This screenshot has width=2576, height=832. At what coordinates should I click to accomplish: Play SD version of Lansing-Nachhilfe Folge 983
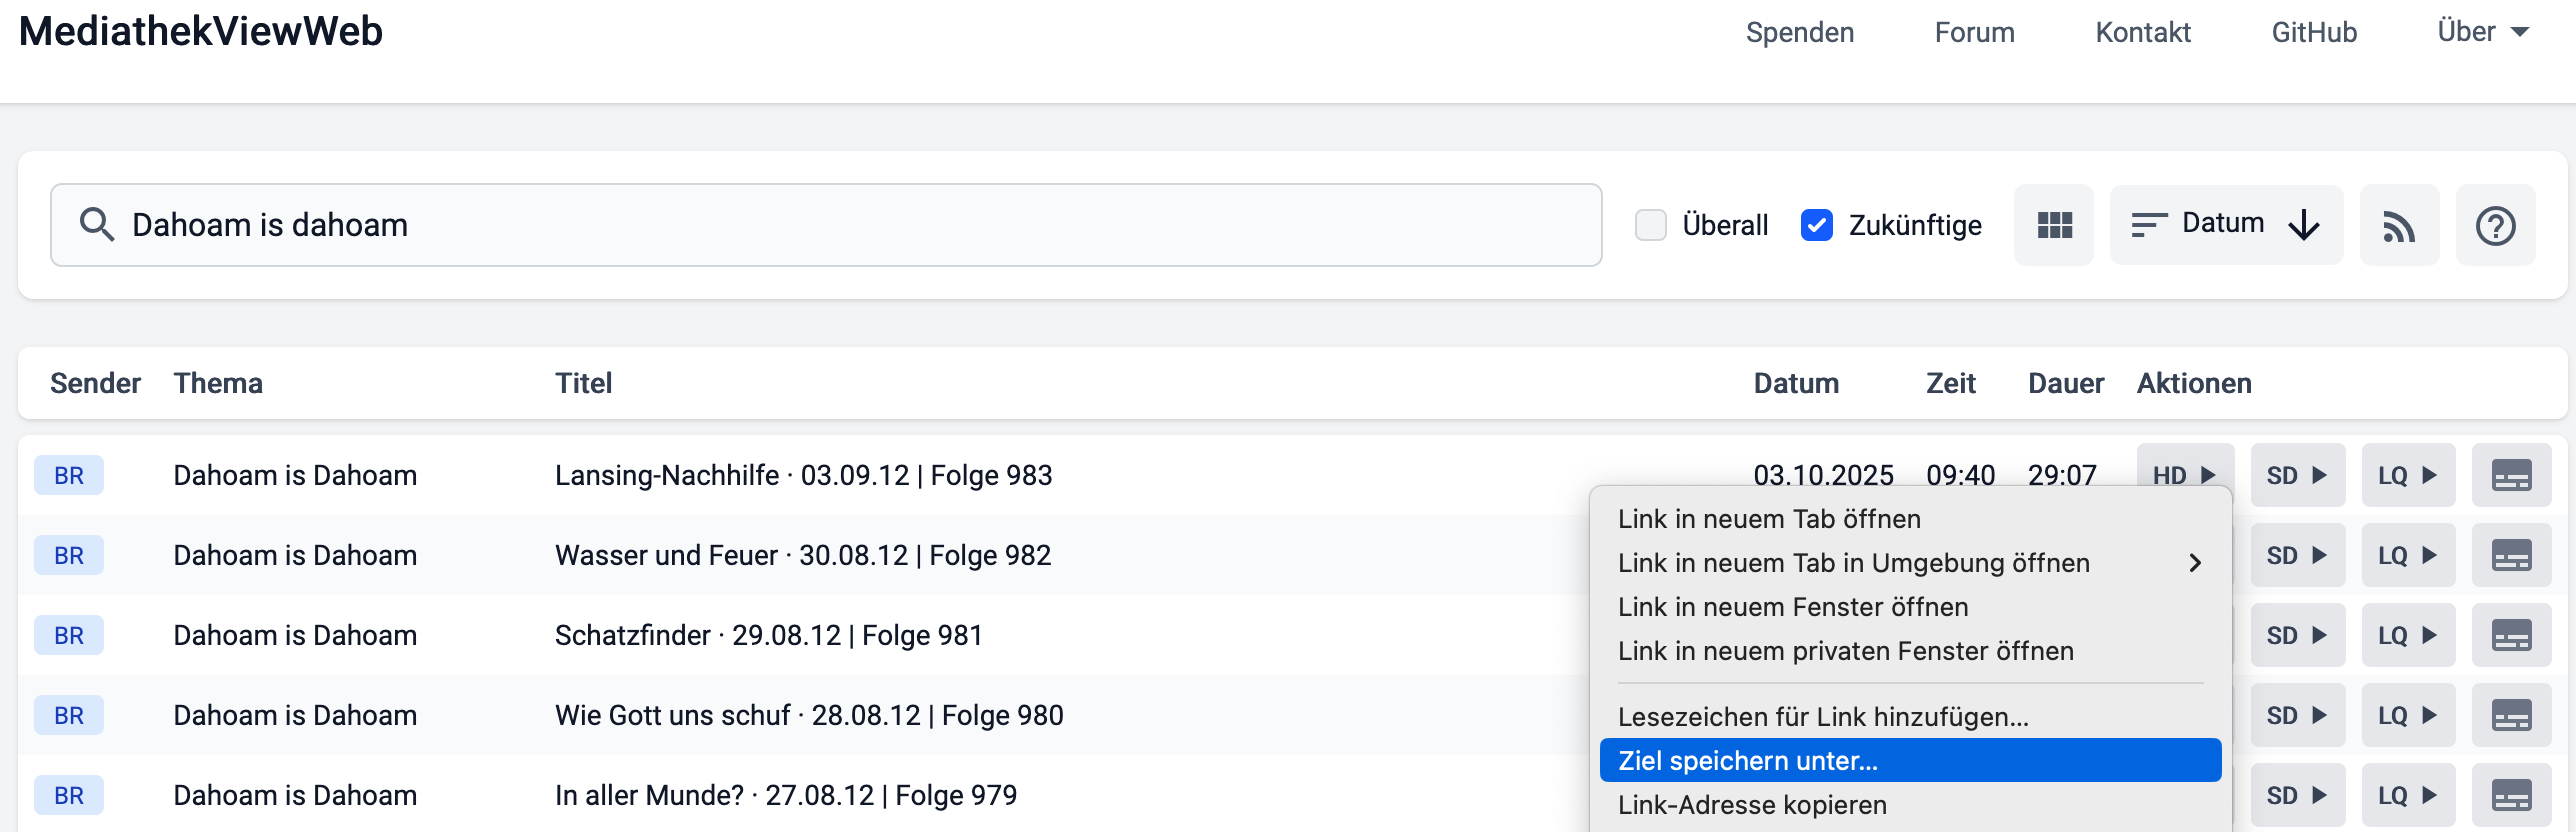[x=2297, y=475]
